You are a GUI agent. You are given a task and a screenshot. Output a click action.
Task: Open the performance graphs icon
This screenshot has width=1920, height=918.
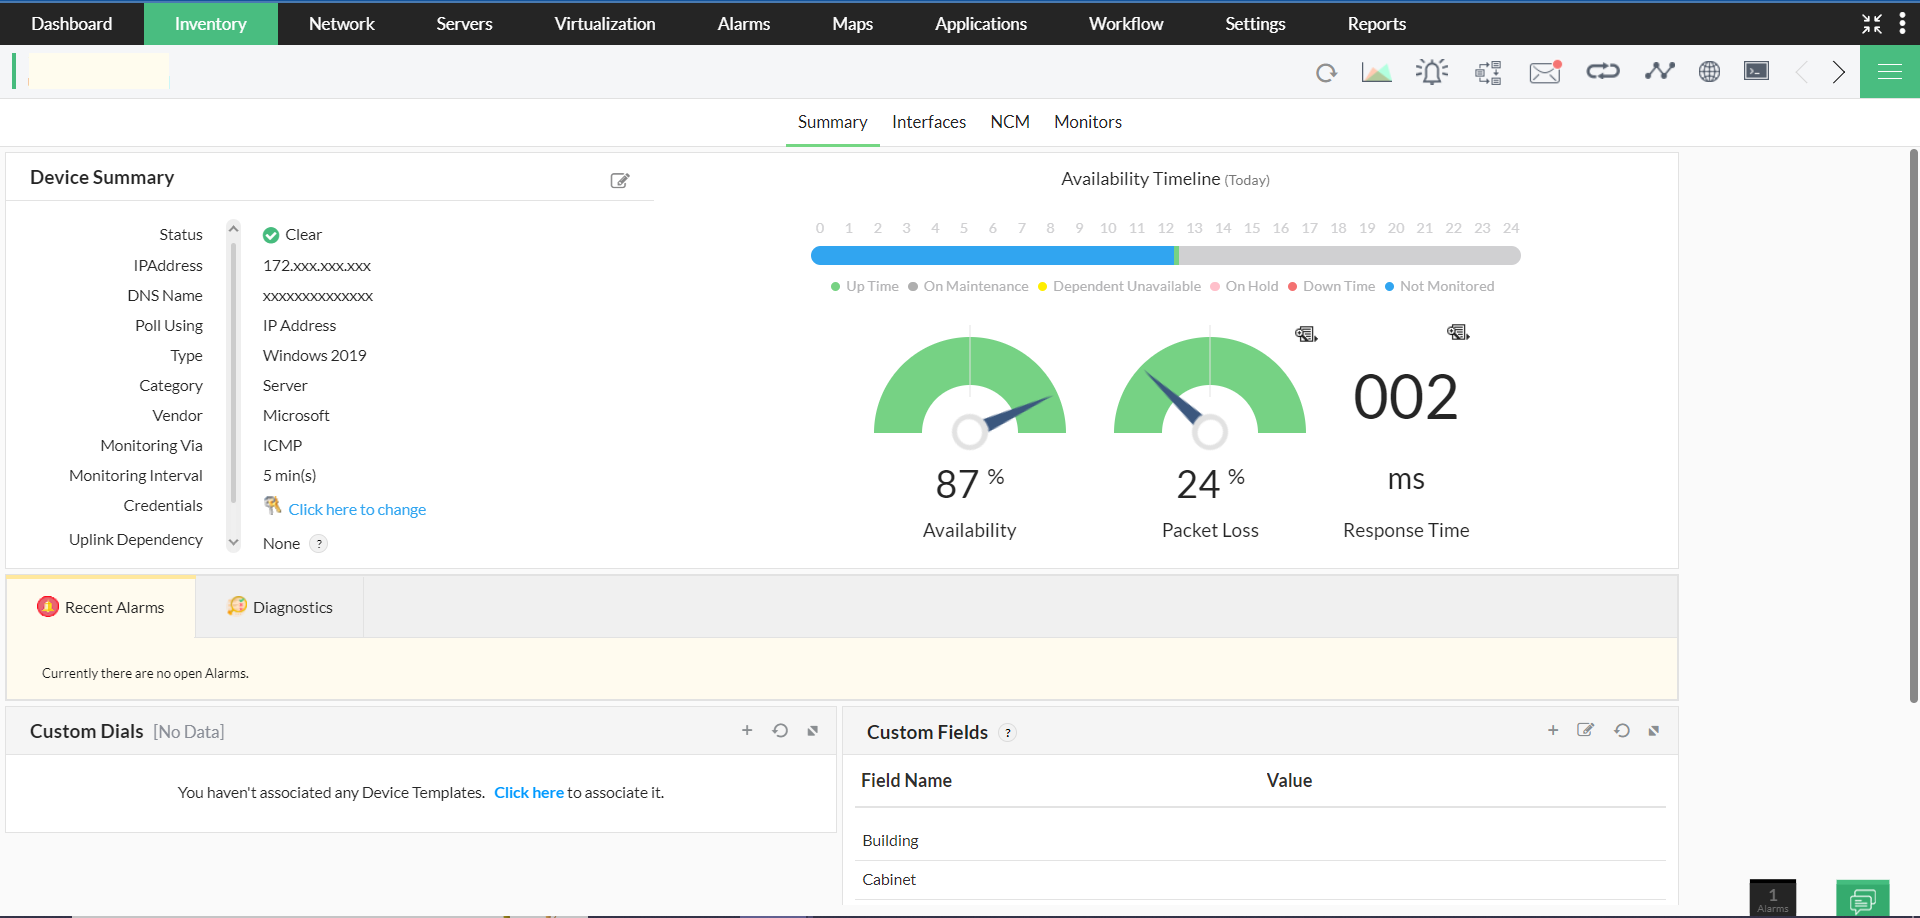(x=1376, y=71)
